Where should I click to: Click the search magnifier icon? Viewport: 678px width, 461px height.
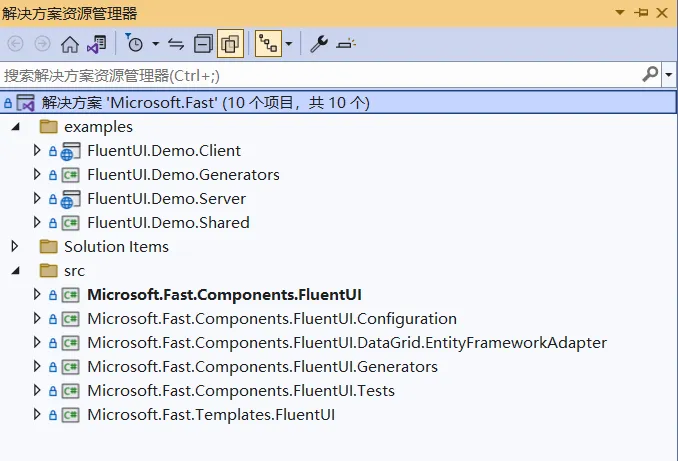click(x=650, y=75)
